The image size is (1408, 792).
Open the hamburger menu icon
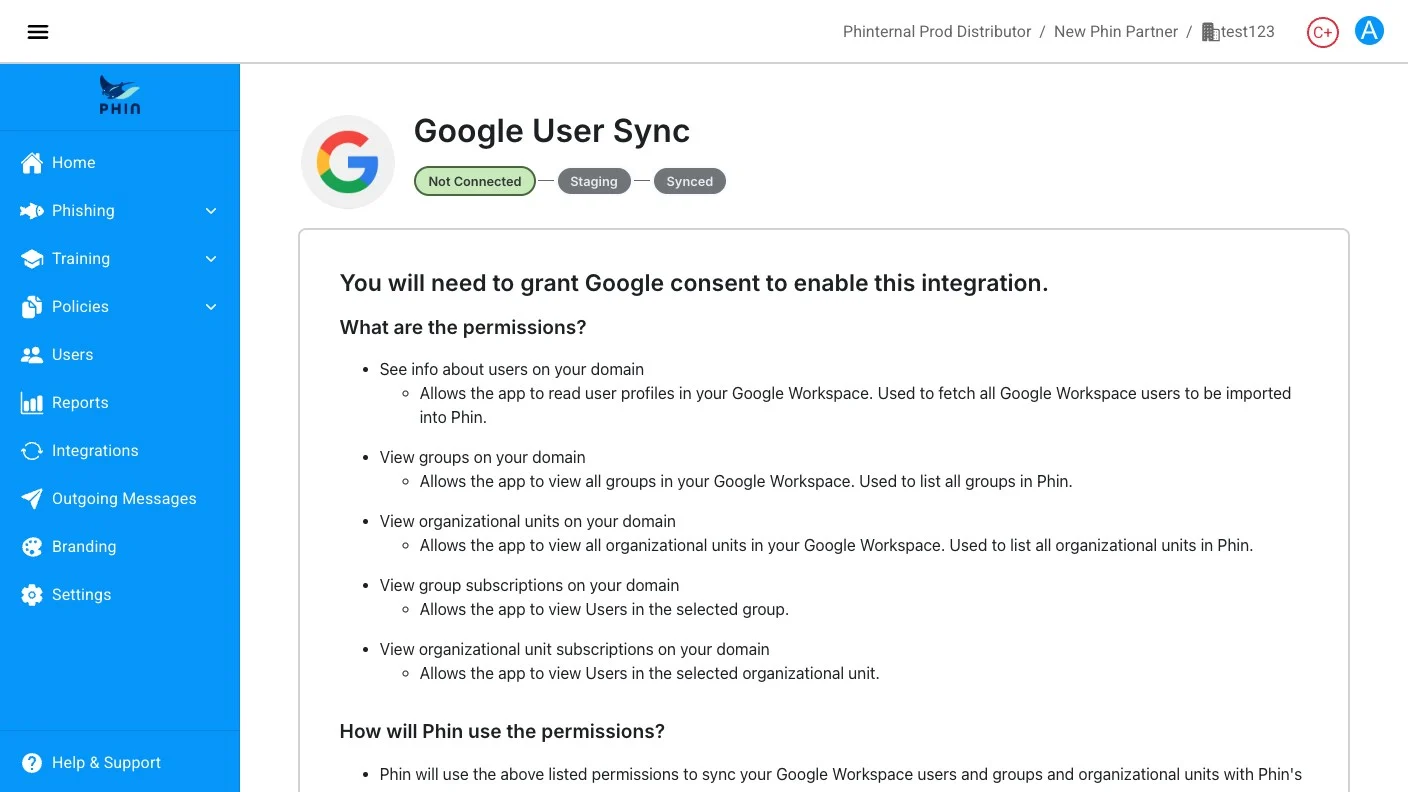click(x=38, y=32)
